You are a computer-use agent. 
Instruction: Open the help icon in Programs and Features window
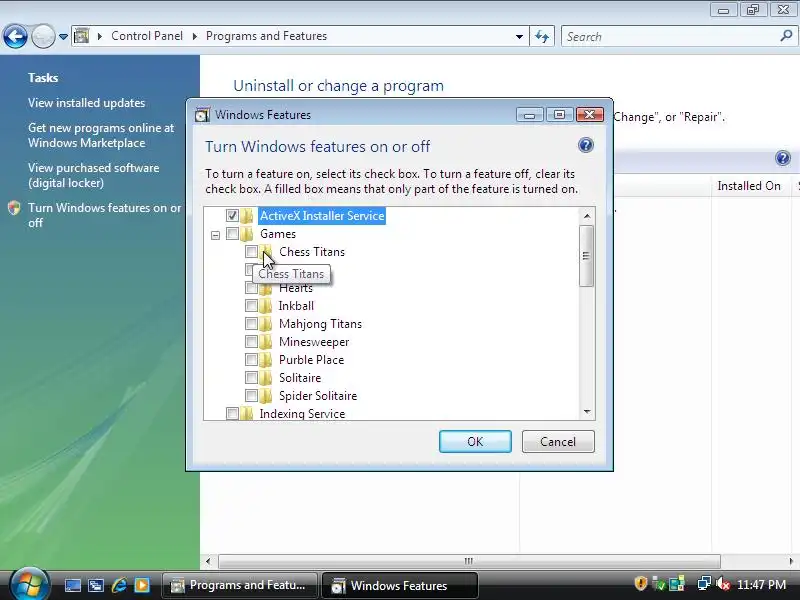point(783,158)
